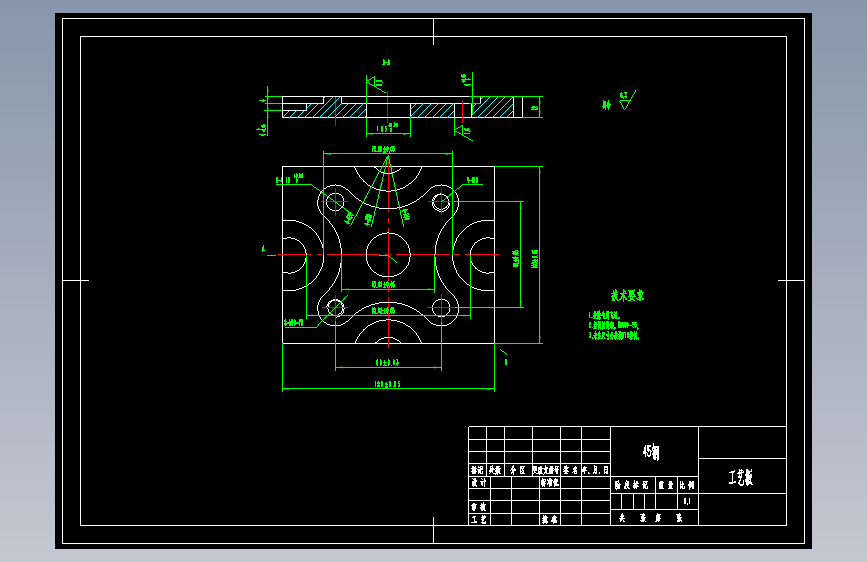Viewport: 867px width, 562px height.
Task: Click the lower-left mounting hole circle
Action: coord(335,308)
